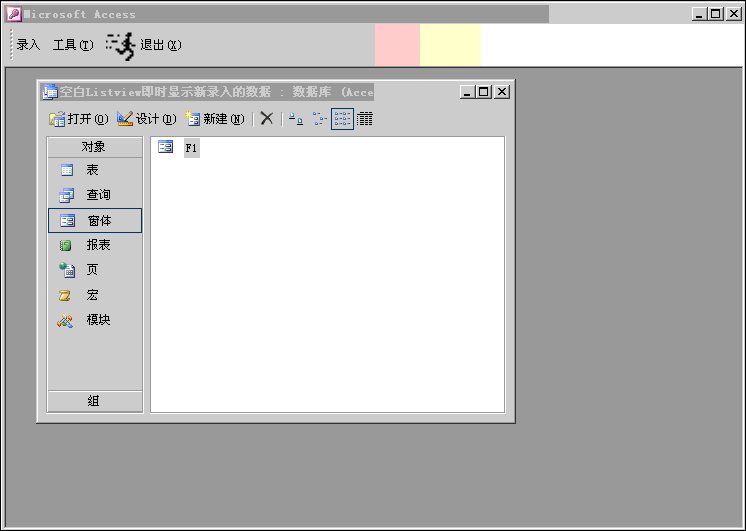This screenshot has height=531, width=746.
Task: Click the running figure exit icon
Action: [x=121, y=46]
